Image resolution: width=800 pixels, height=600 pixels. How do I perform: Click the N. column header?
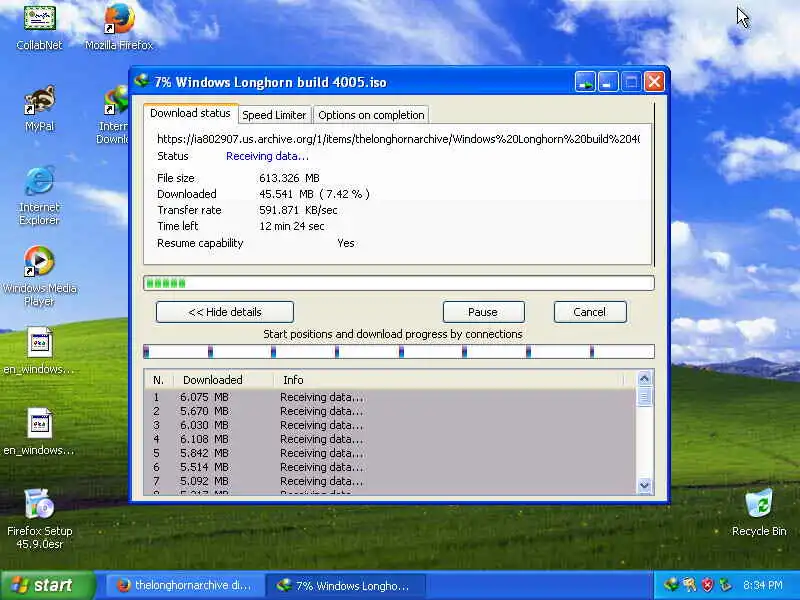pos(159,380)
